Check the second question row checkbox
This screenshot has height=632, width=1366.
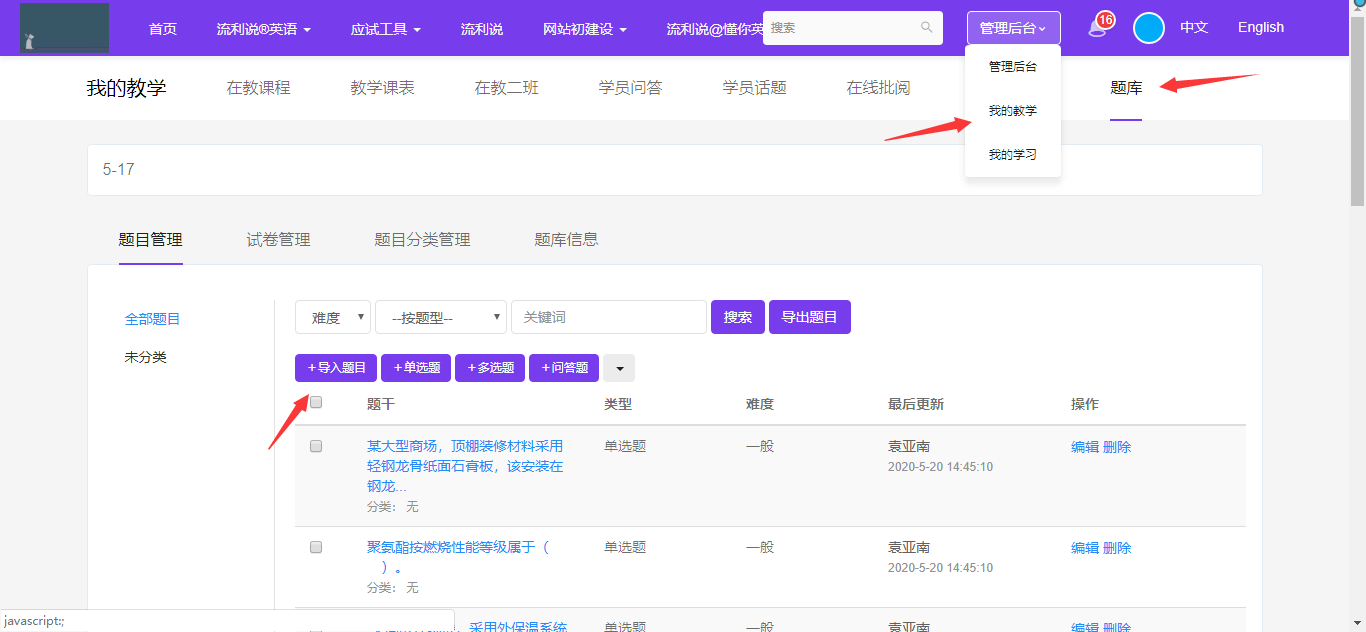click(x=316, y=547)
